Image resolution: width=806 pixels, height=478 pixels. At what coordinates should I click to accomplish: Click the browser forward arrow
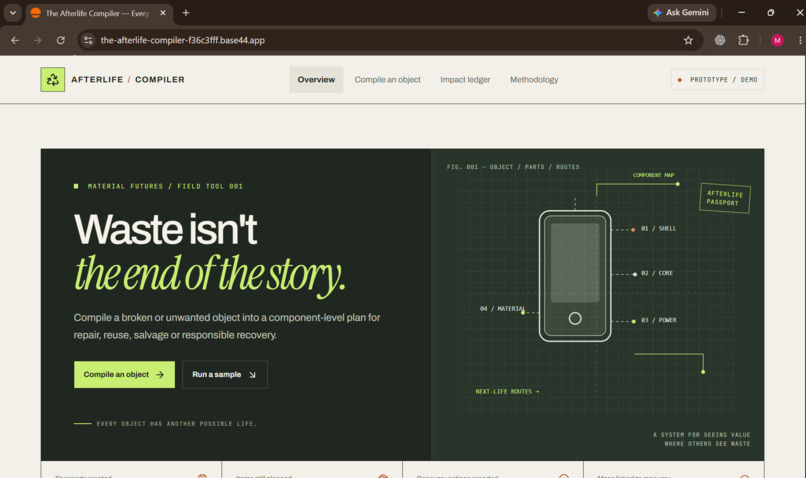point(38,40)
